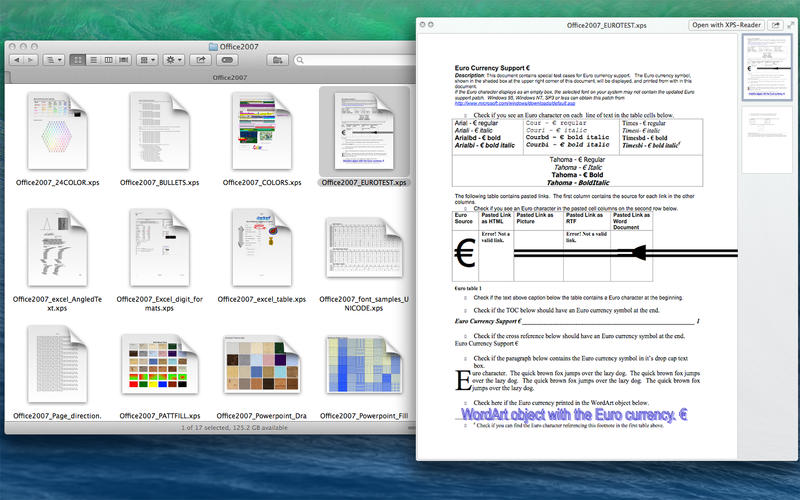Image resolution: width=800 pixels, height=500 pixels.
Task: Click Open with XPS-Reader button
Action: pyautogui.click(x=727, y=24)
